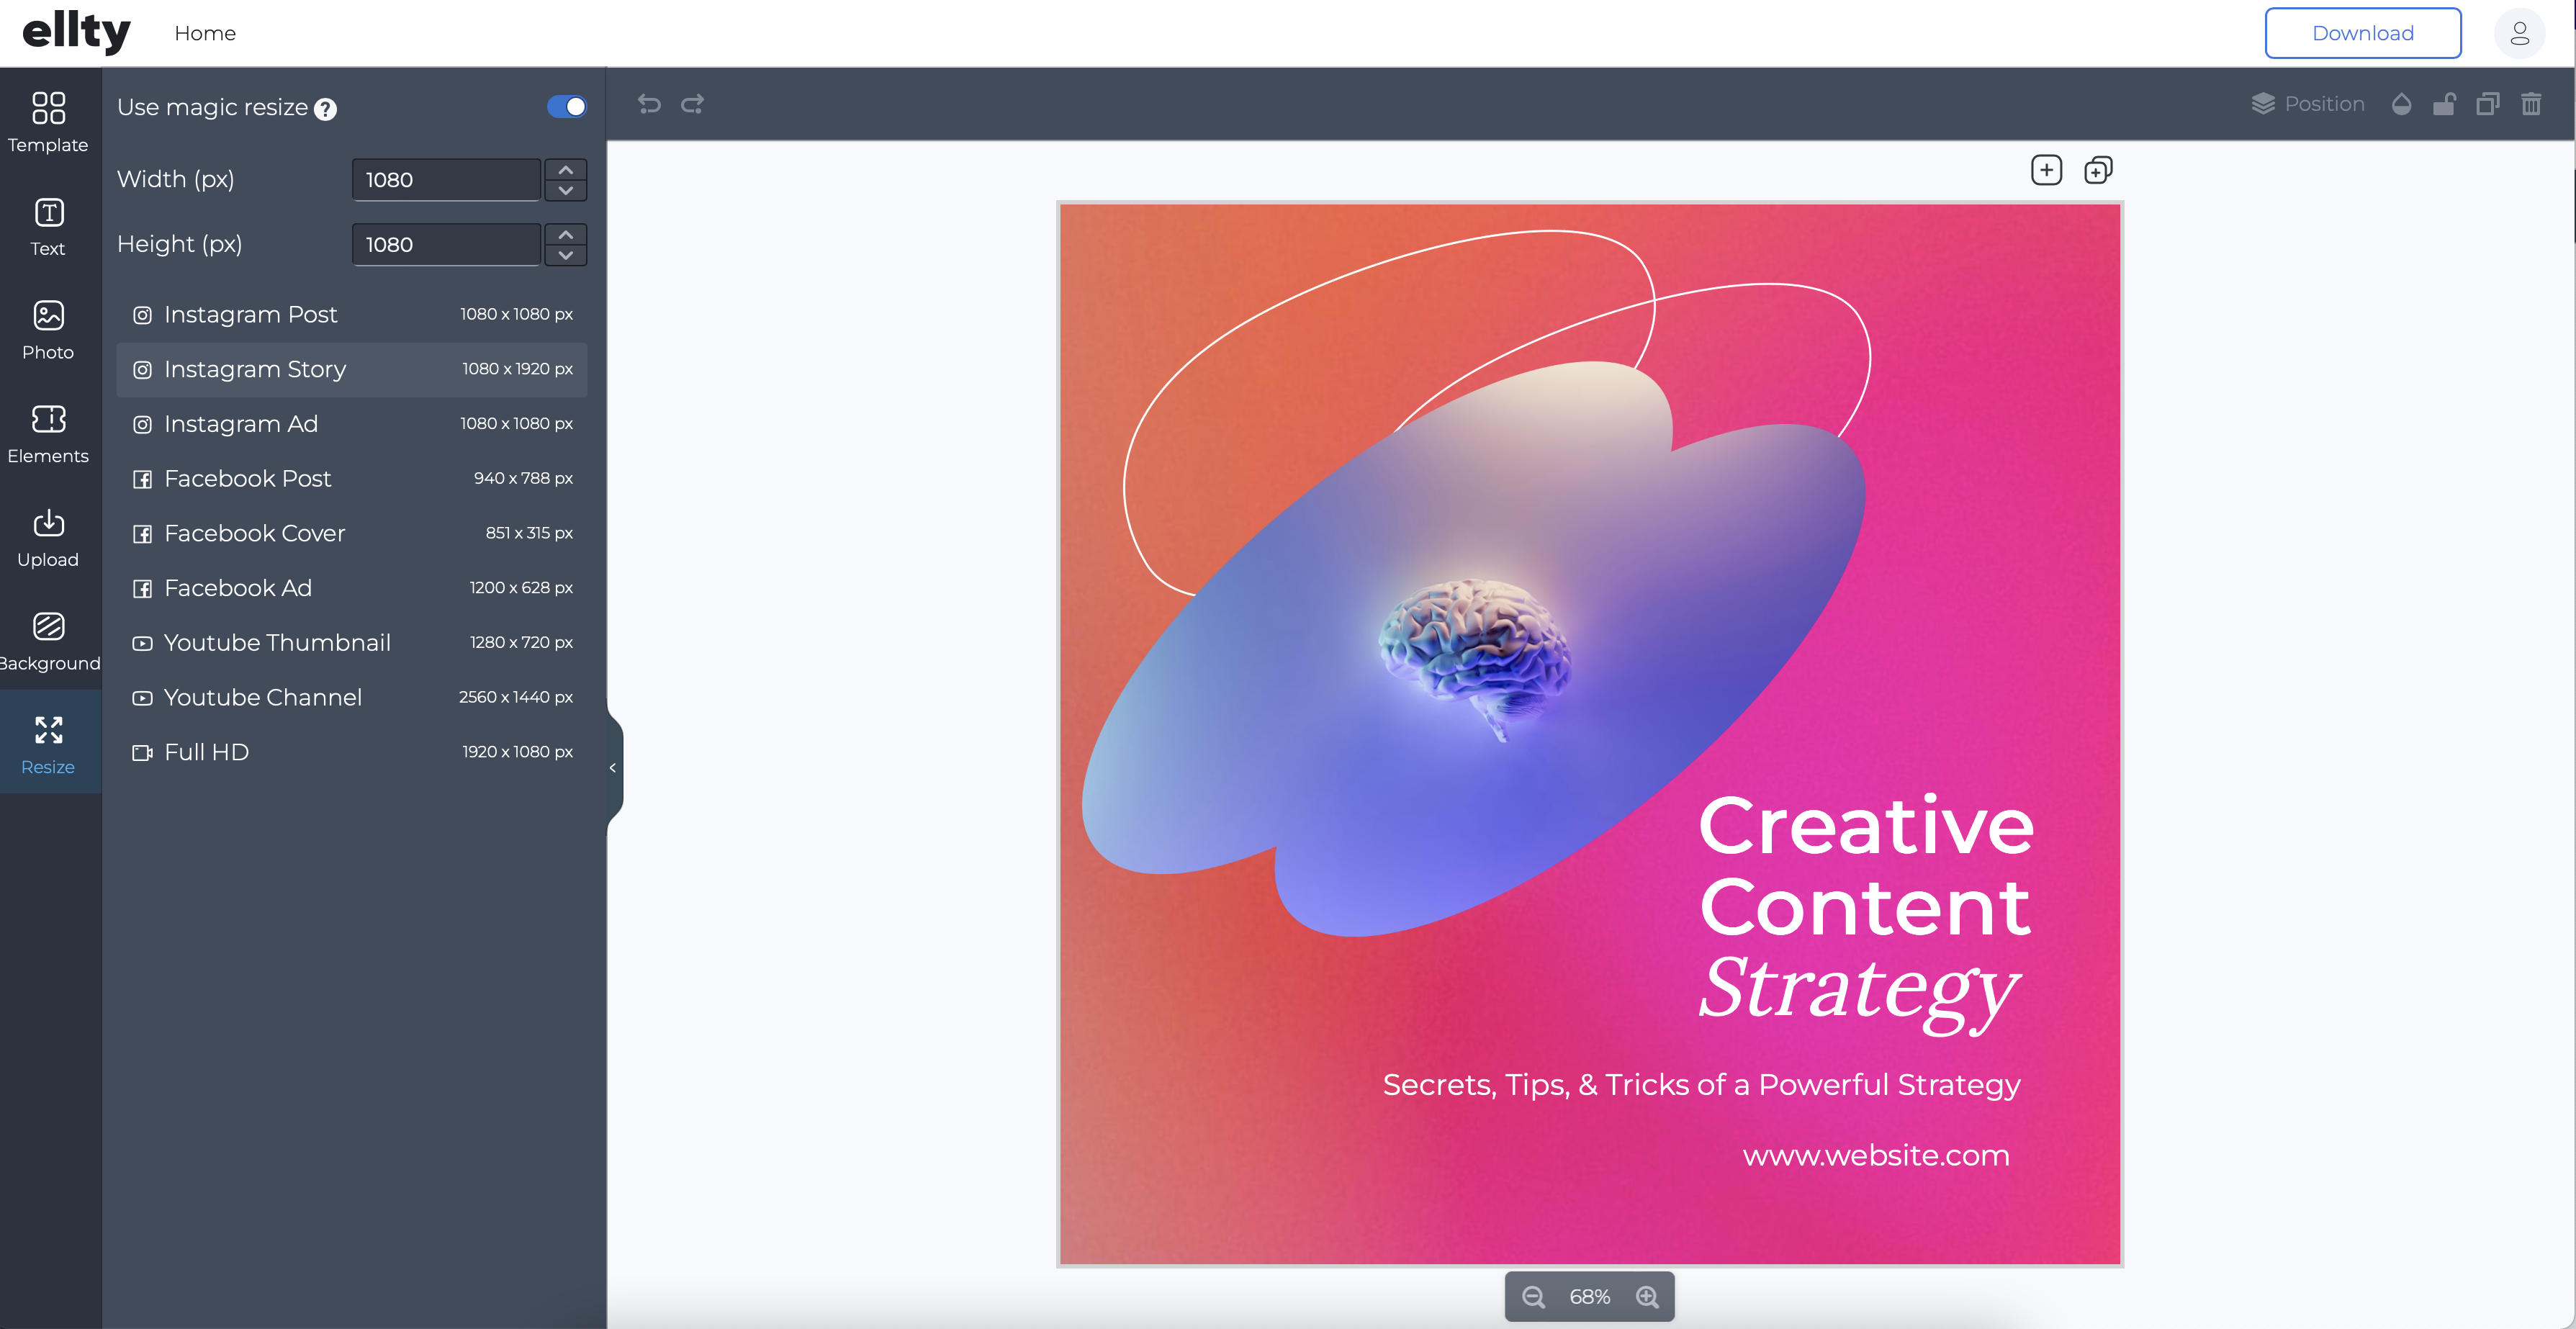Image resolution: width=2576 pixels, height=1329 pixels.
Task: Click the undo arrow in the toolbar
Action: pyautogui.click(x=649, y=104)
